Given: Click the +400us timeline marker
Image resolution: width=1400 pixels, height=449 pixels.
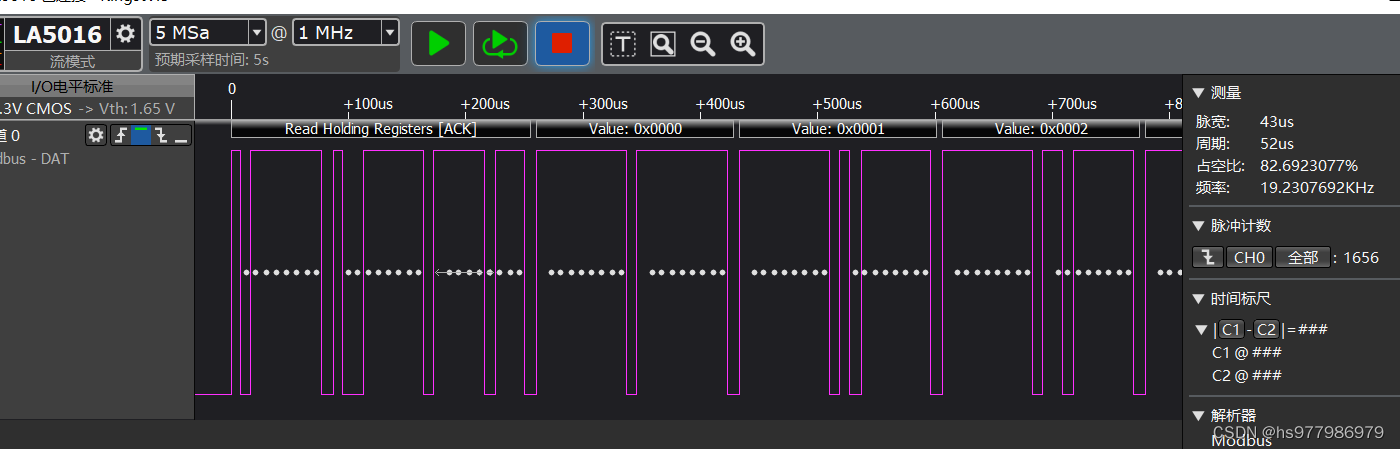Looking at the screenshot, I should [x=720, y=104].
